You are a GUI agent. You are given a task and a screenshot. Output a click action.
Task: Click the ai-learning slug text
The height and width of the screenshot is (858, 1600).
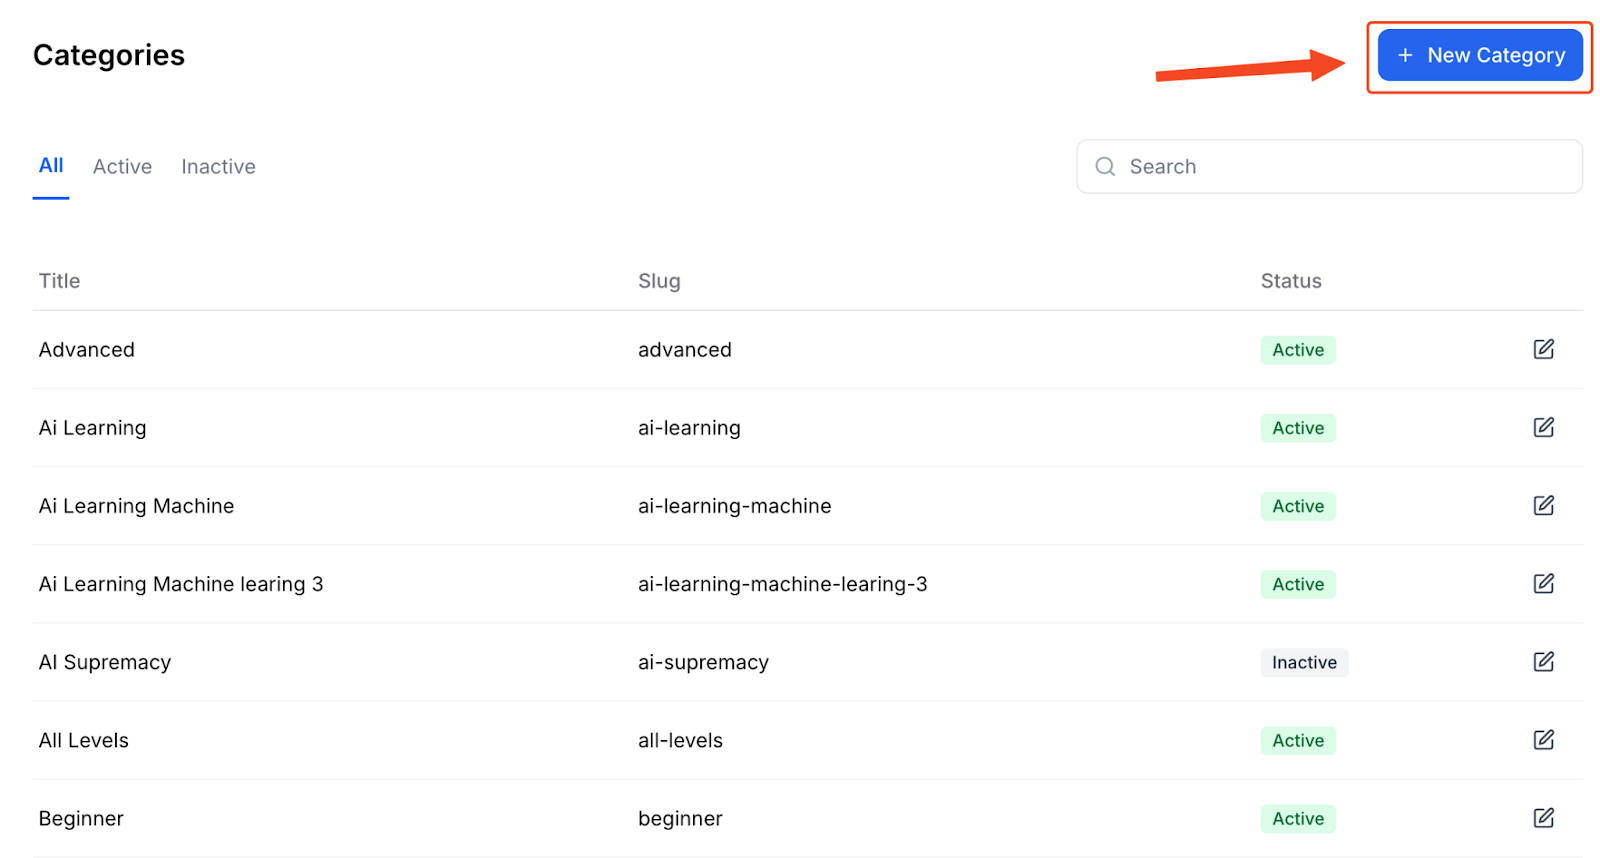pos(689,428)
